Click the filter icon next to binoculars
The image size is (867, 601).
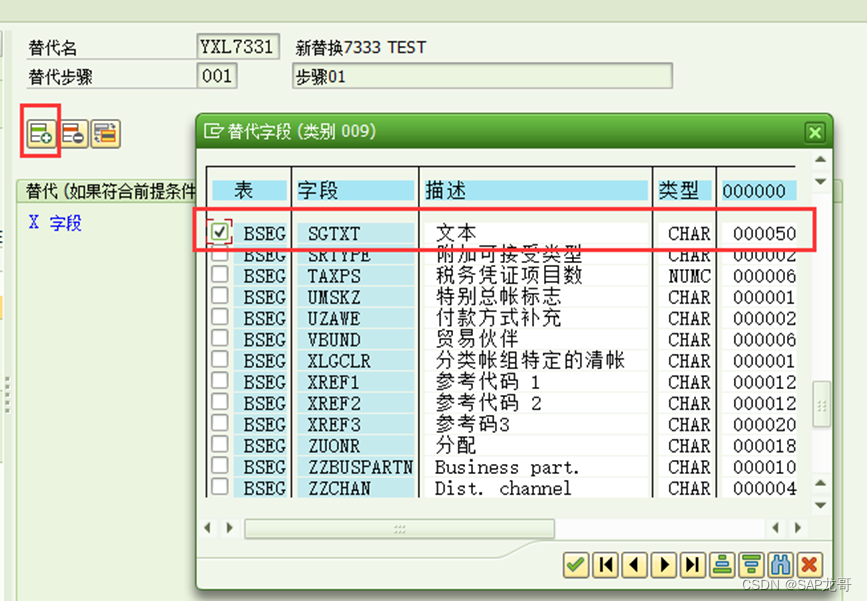[749, 565]
